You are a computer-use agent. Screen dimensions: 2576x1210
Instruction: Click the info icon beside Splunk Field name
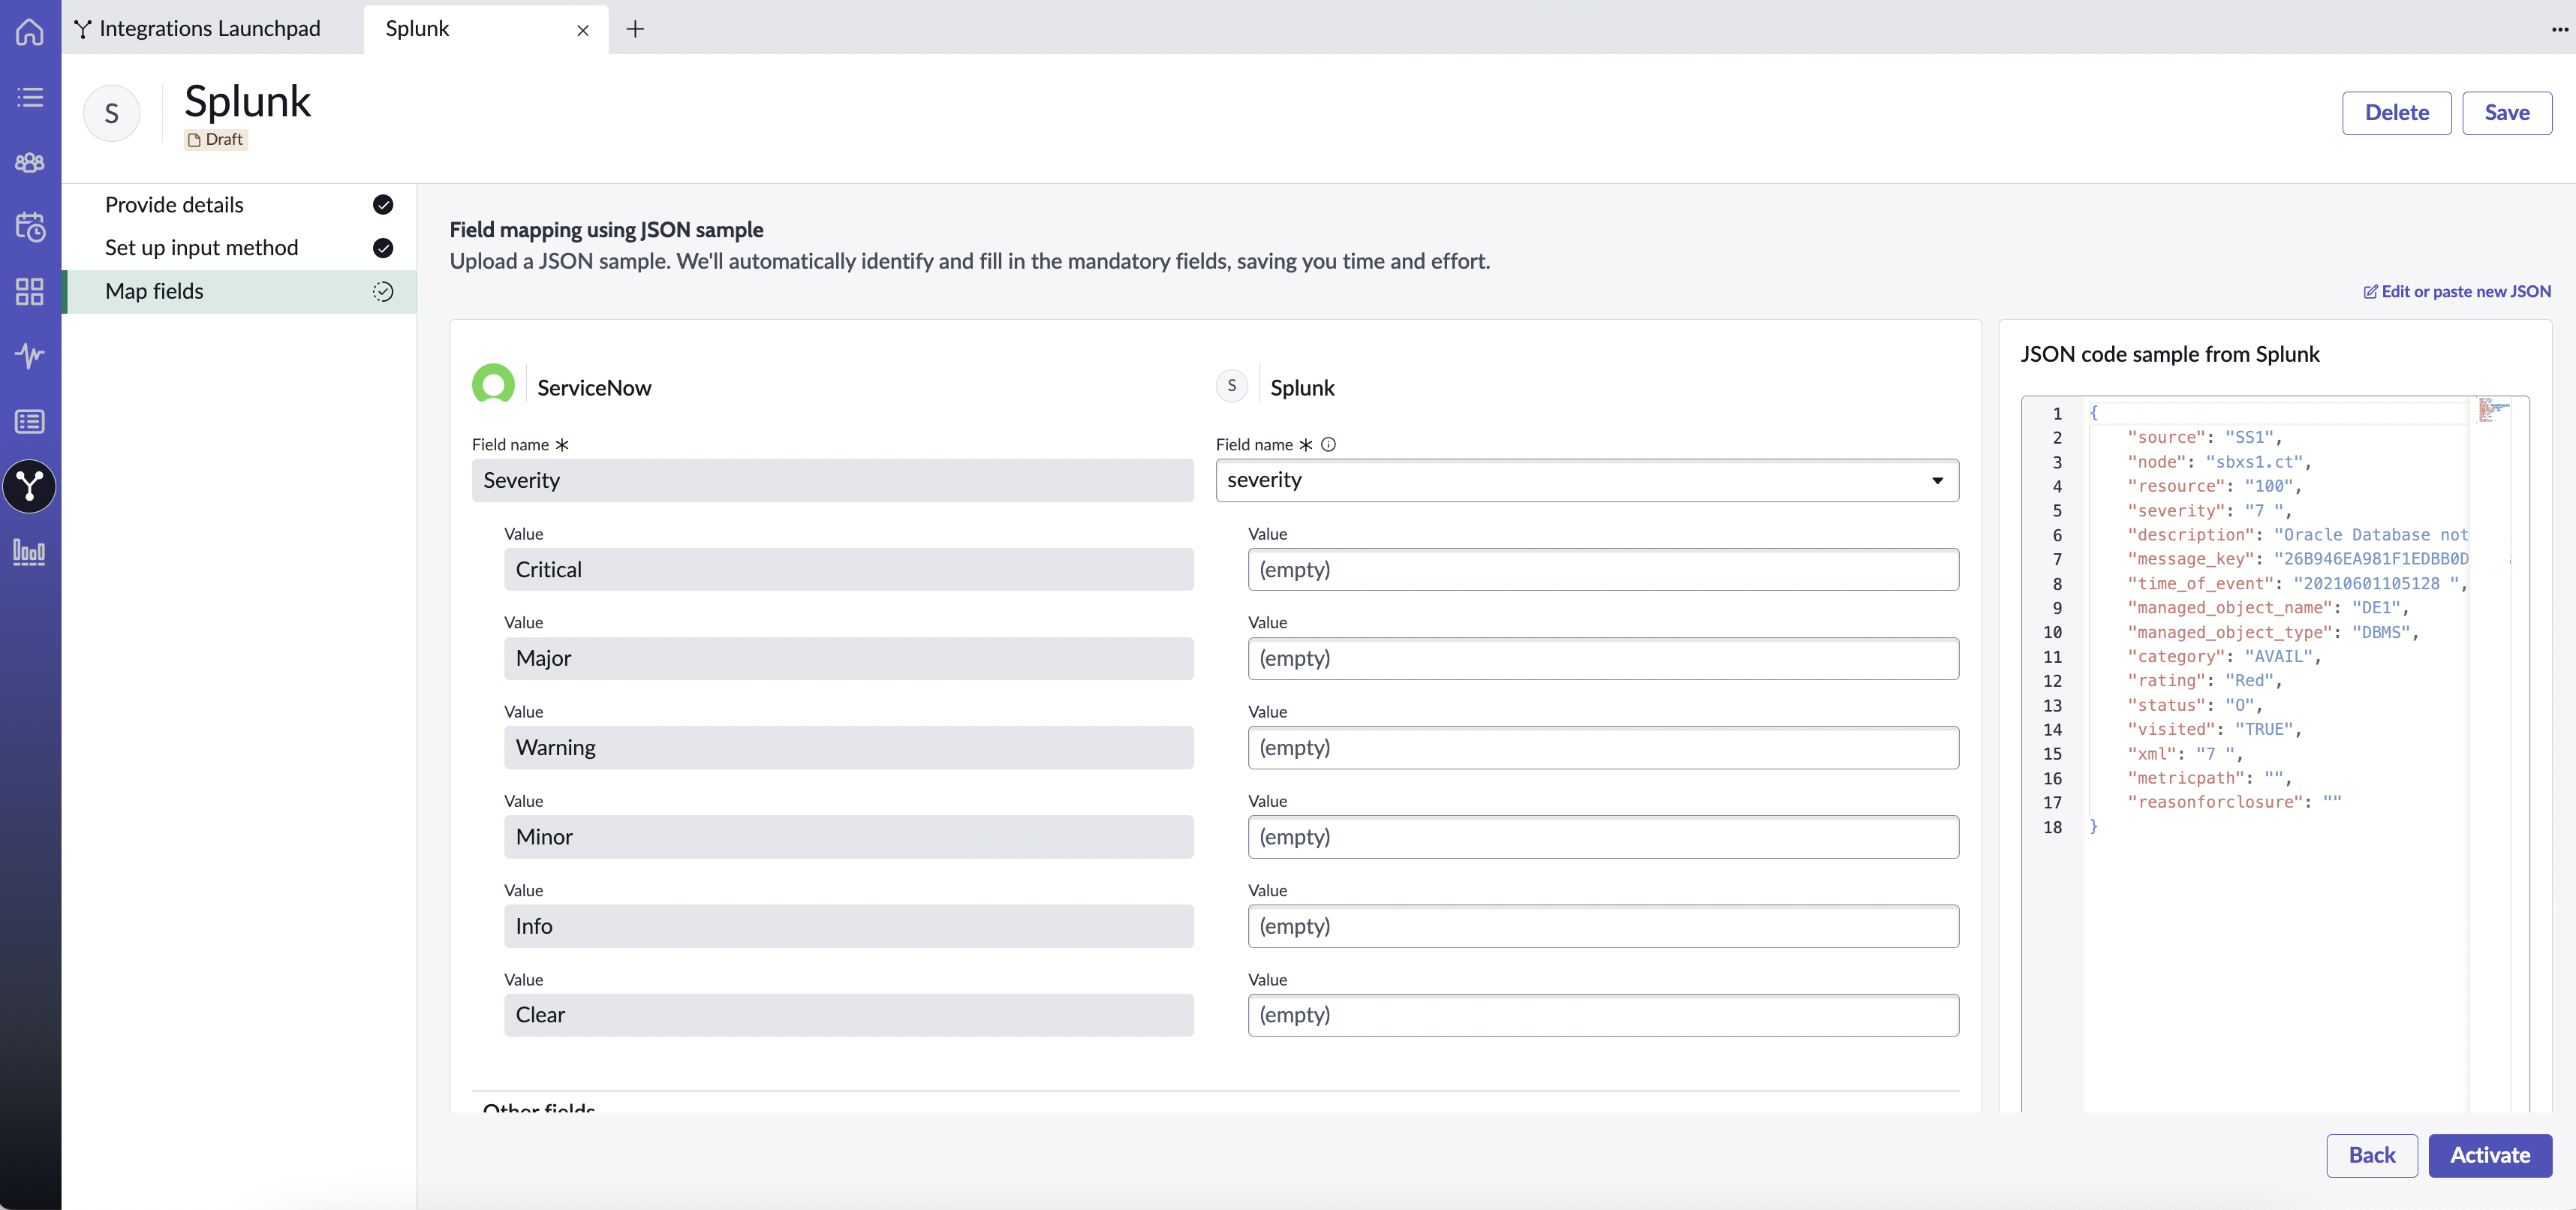point(1328,445)
